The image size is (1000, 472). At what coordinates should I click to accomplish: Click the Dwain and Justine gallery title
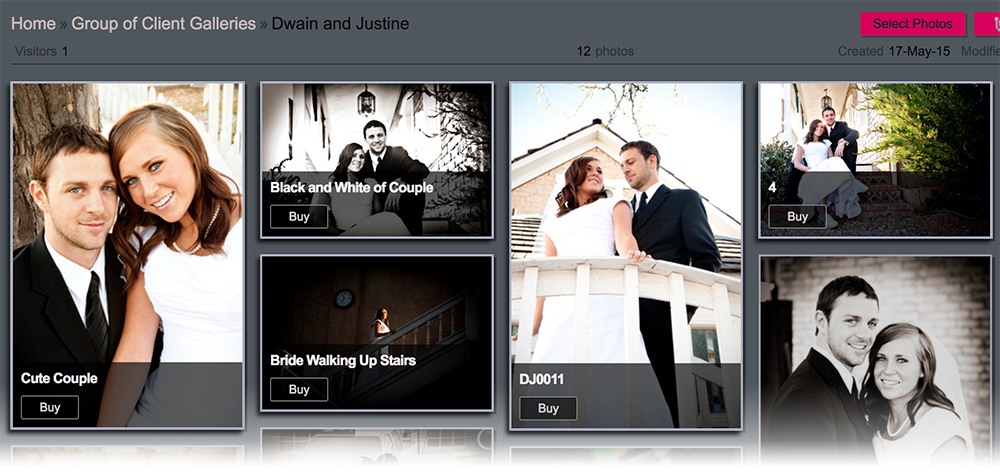click(340, 24)
